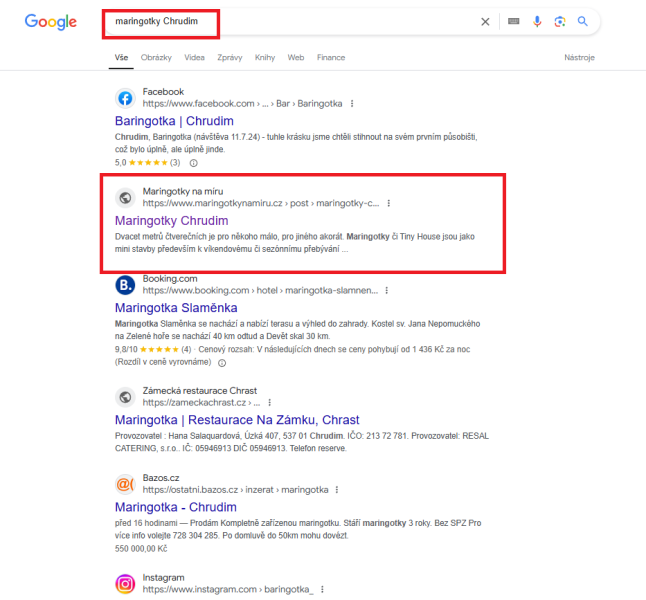Viewport: 646px width, 600px height.
Task: Click the search field containing 'maringotky Chrudim'
Action: point(288,21)
